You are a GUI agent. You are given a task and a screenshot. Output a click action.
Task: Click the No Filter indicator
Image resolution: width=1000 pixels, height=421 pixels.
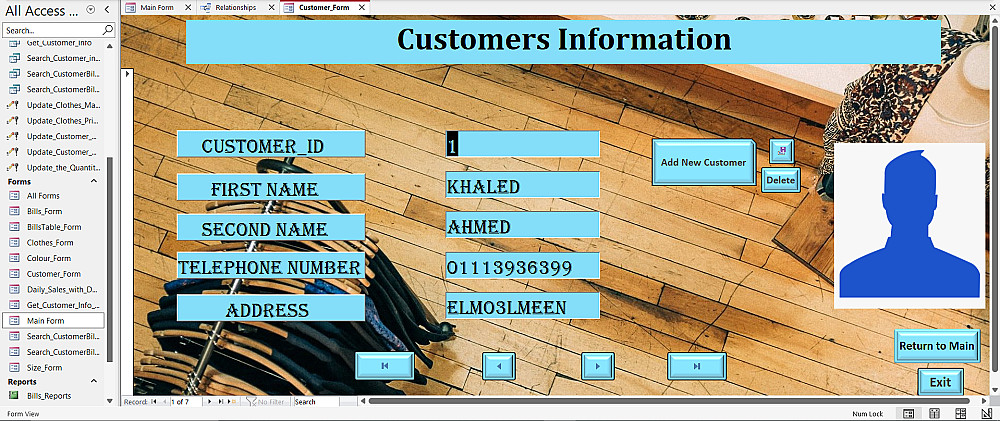click(x=265, y=402)
